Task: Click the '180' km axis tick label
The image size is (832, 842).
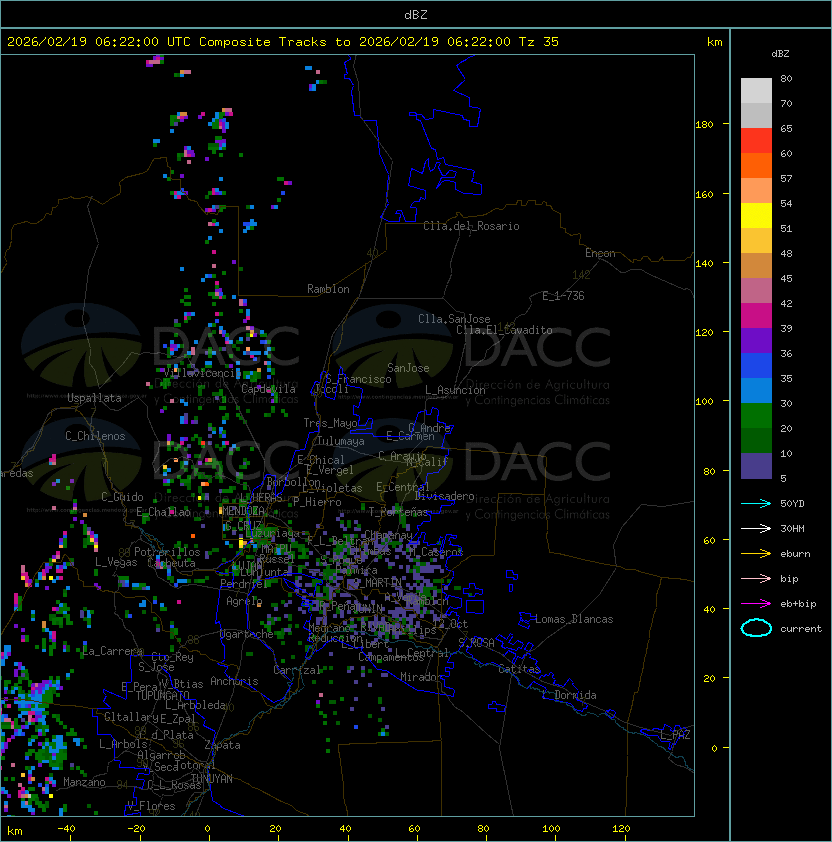Action: coord(704,125)
